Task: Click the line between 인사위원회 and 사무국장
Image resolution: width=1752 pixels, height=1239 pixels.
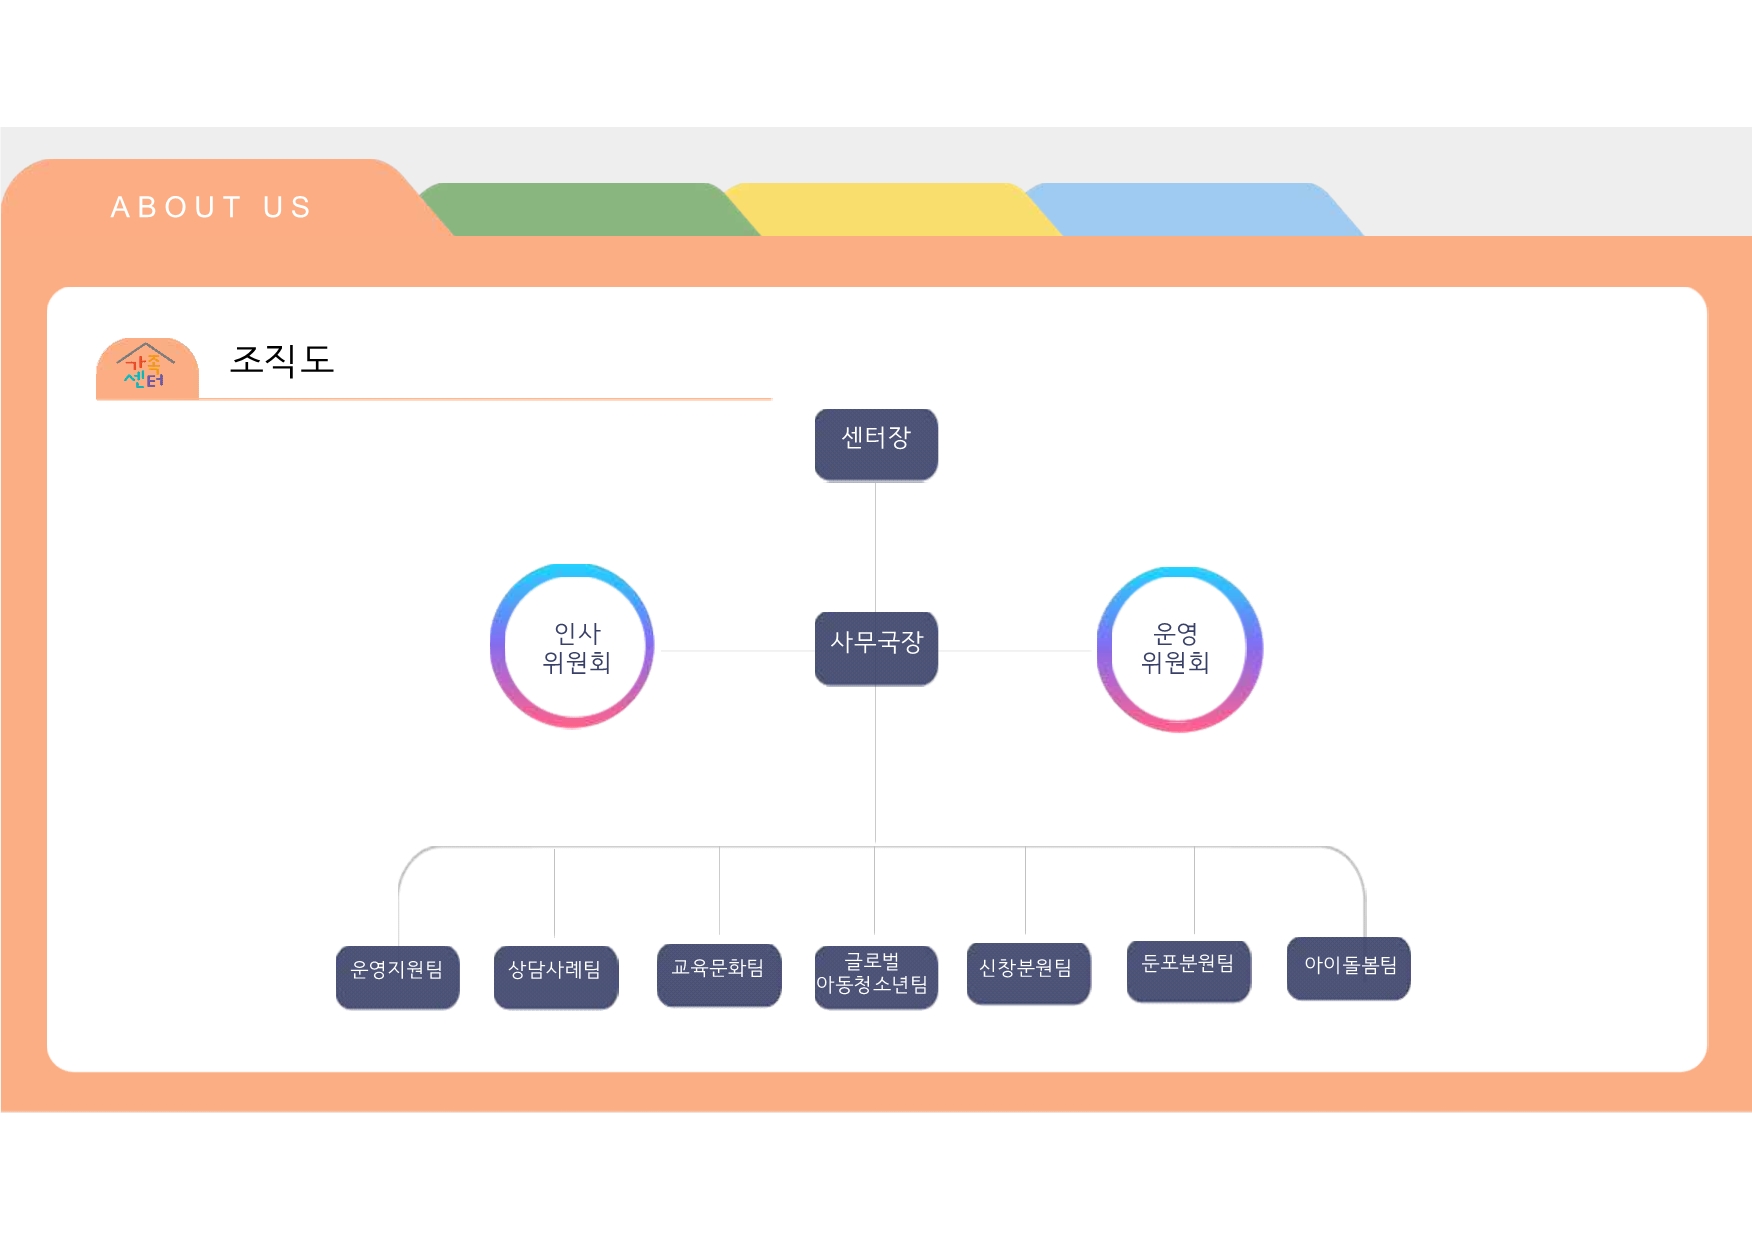Action: pyautogui.click(x=735, y=651)
